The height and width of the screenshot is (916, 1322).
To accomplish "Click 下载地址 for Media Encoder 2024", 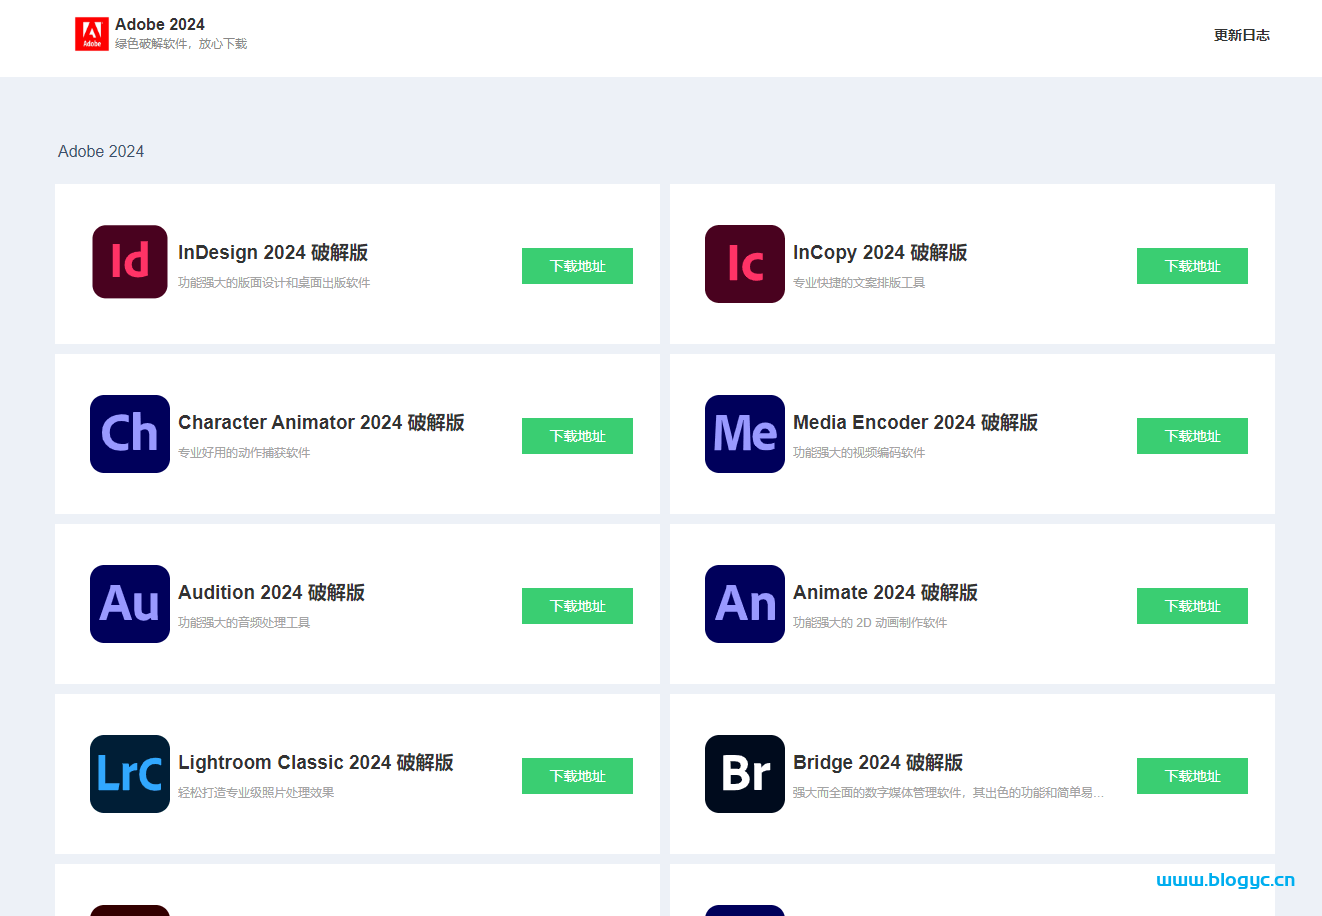I will 1192,436.
